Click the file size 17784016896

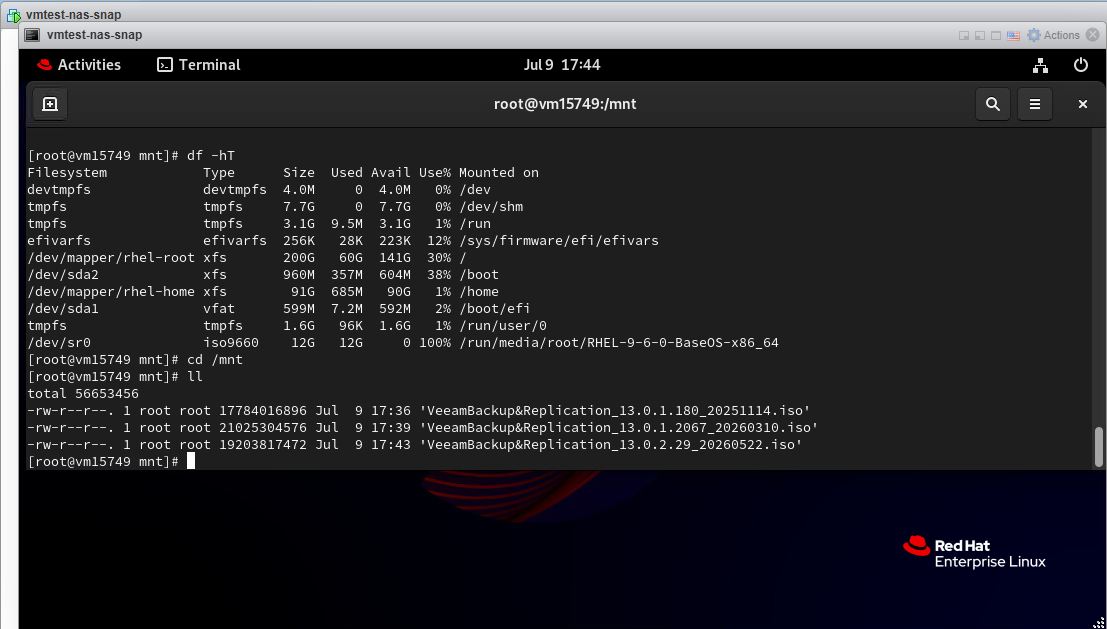(x=263, y=411)
